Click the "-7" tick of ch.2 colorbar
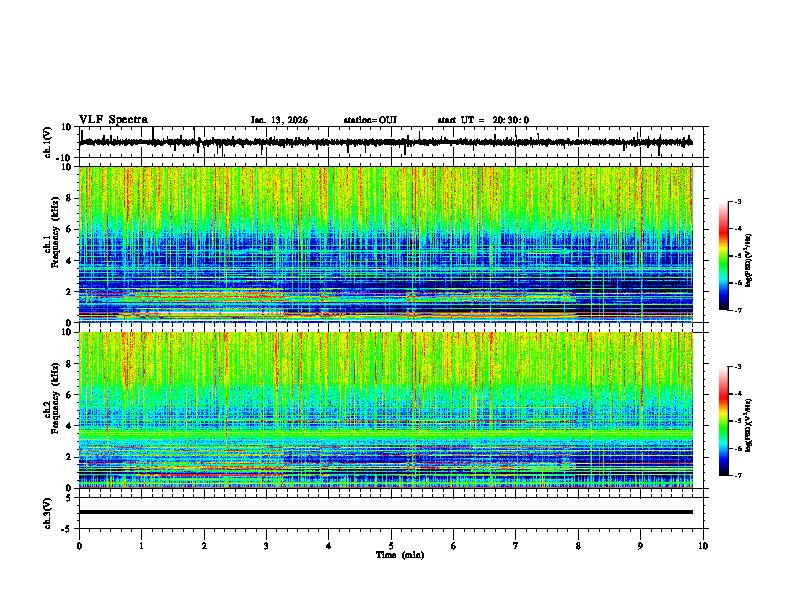792x612 pixels. [x=738, y=476]
